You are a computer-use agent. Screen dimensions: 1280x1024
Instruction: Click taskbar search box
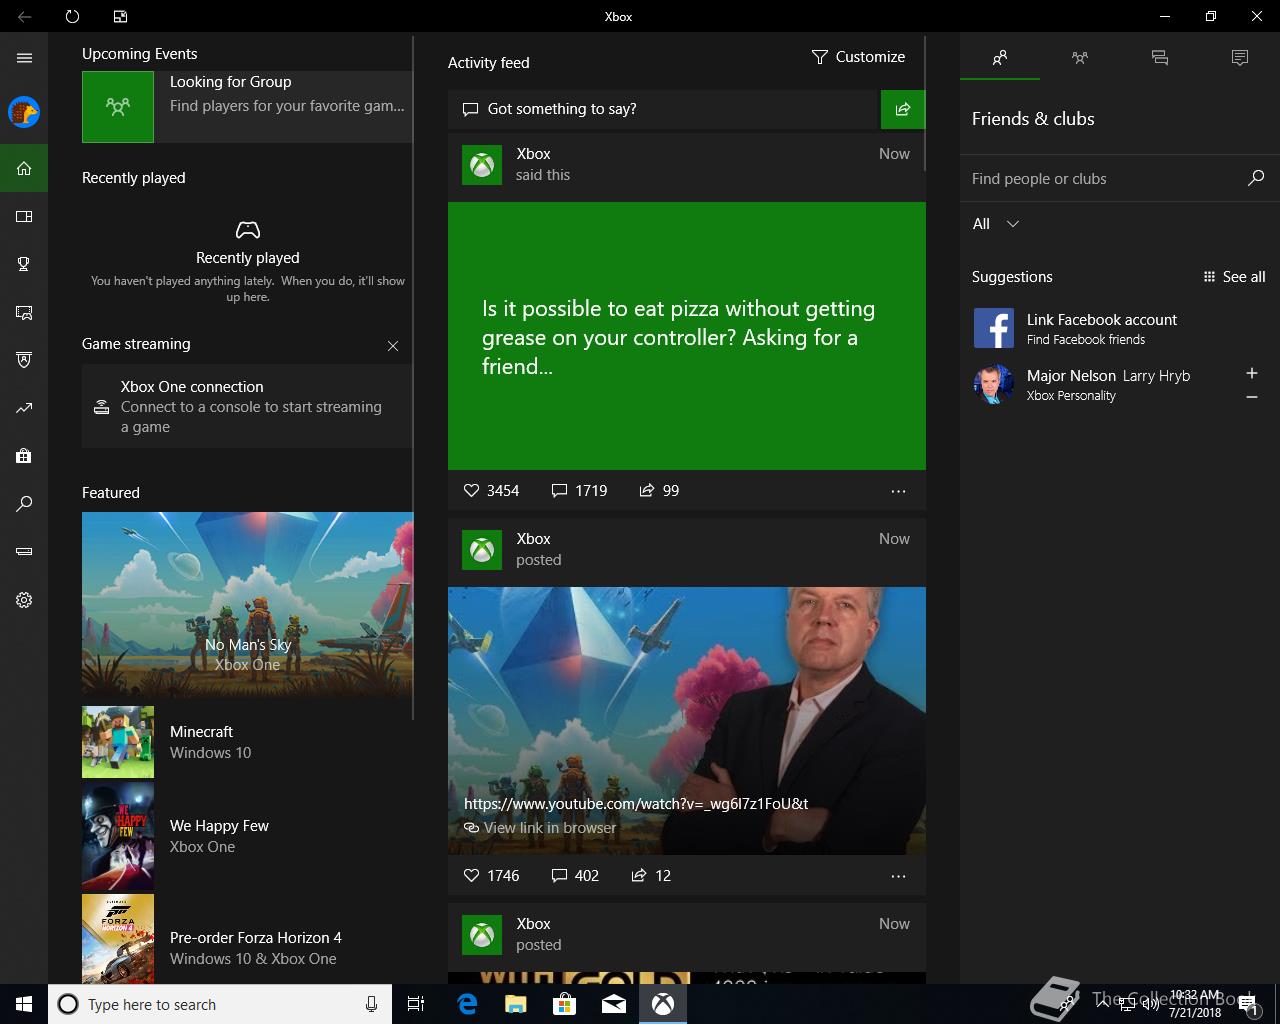pos(219,1004)
